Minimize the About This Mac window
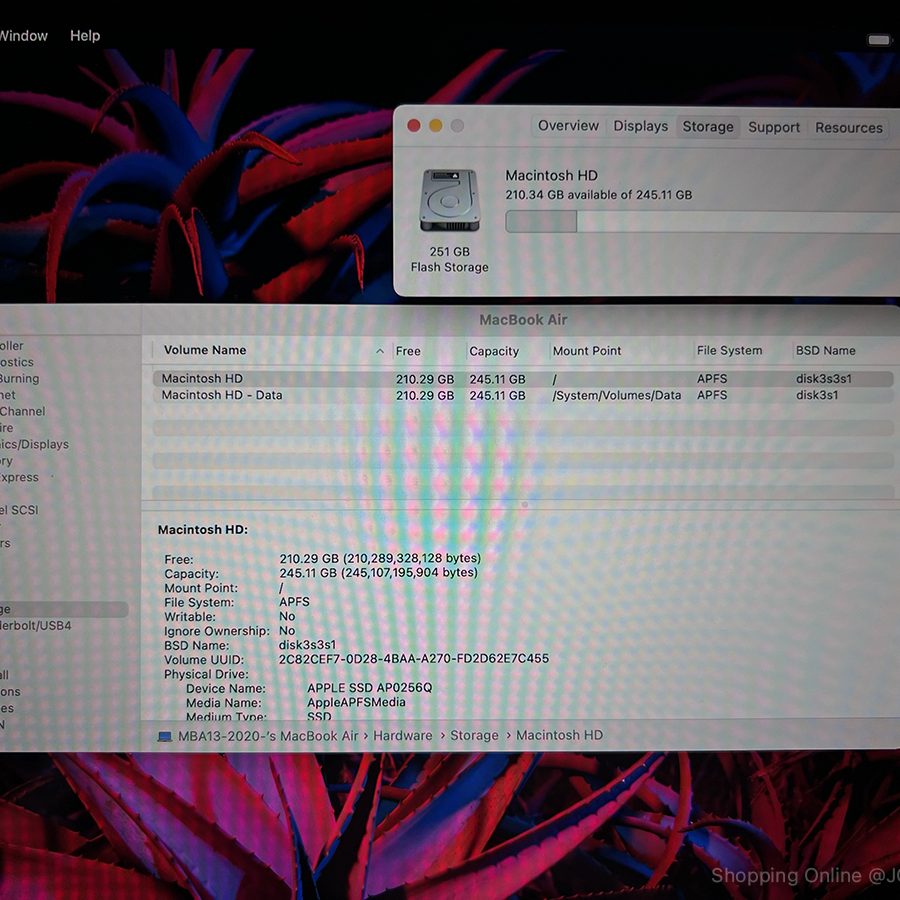 coord(436,125)
